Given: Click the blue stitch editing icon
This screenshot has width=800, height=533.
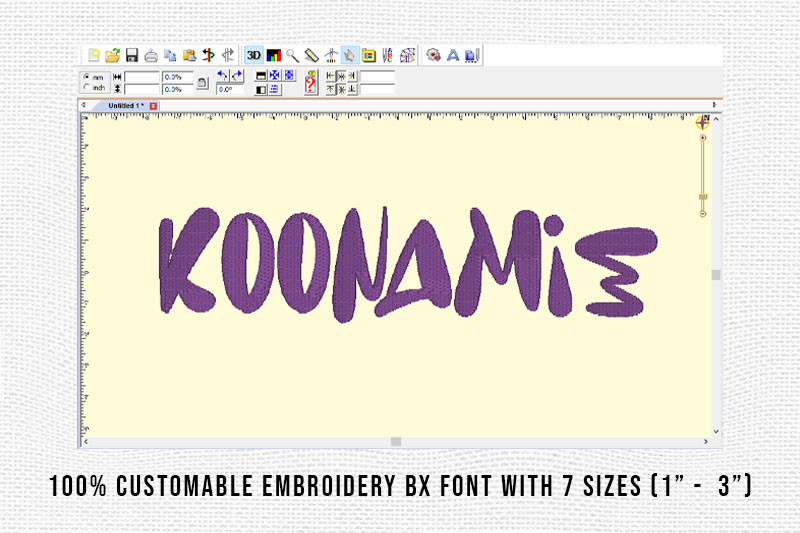Looking at the screenshot, I should 472,56.
